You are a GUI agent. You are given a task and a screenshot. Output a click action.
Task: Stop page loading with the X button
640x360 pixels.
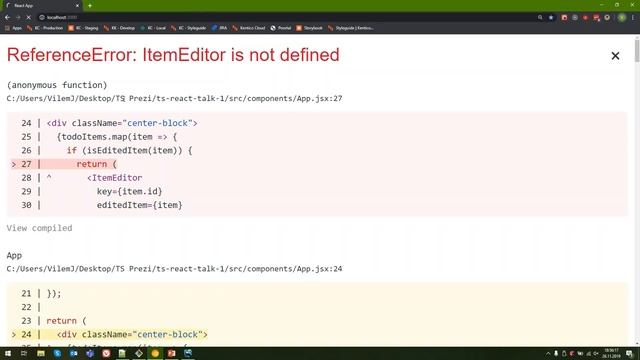[x=29, y=18]
